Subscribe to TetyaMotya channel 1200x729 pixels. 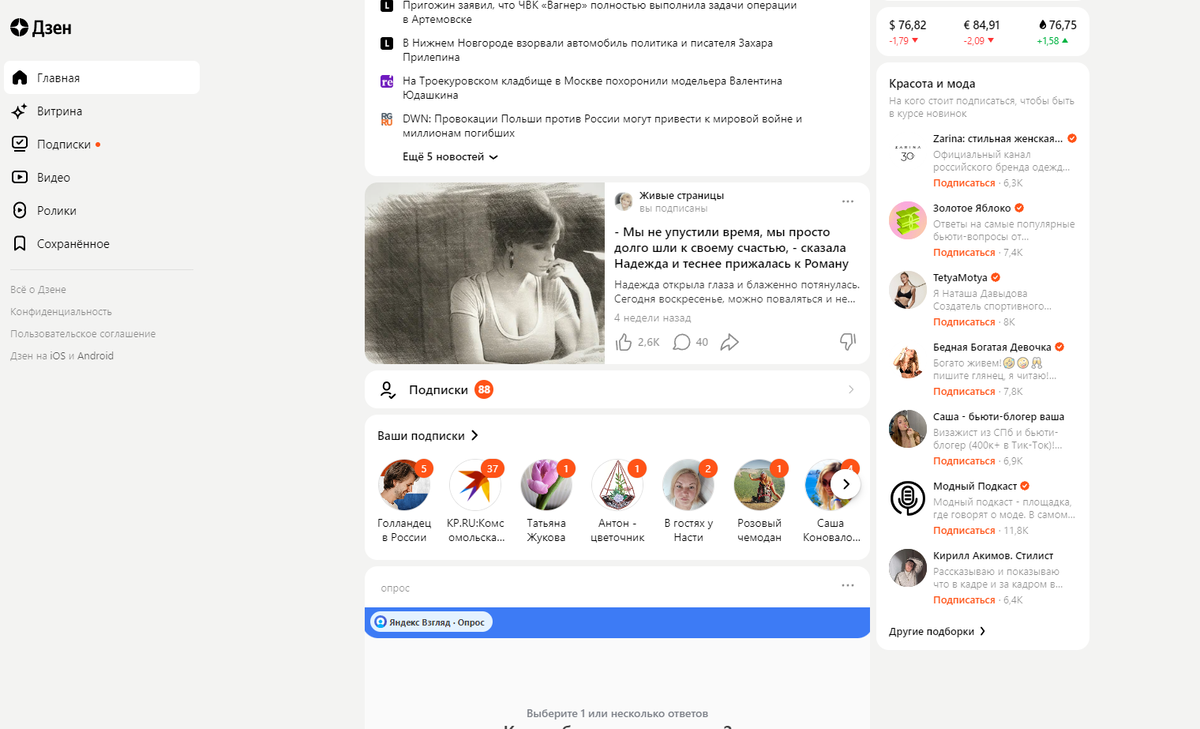click(x=964, y=322)
